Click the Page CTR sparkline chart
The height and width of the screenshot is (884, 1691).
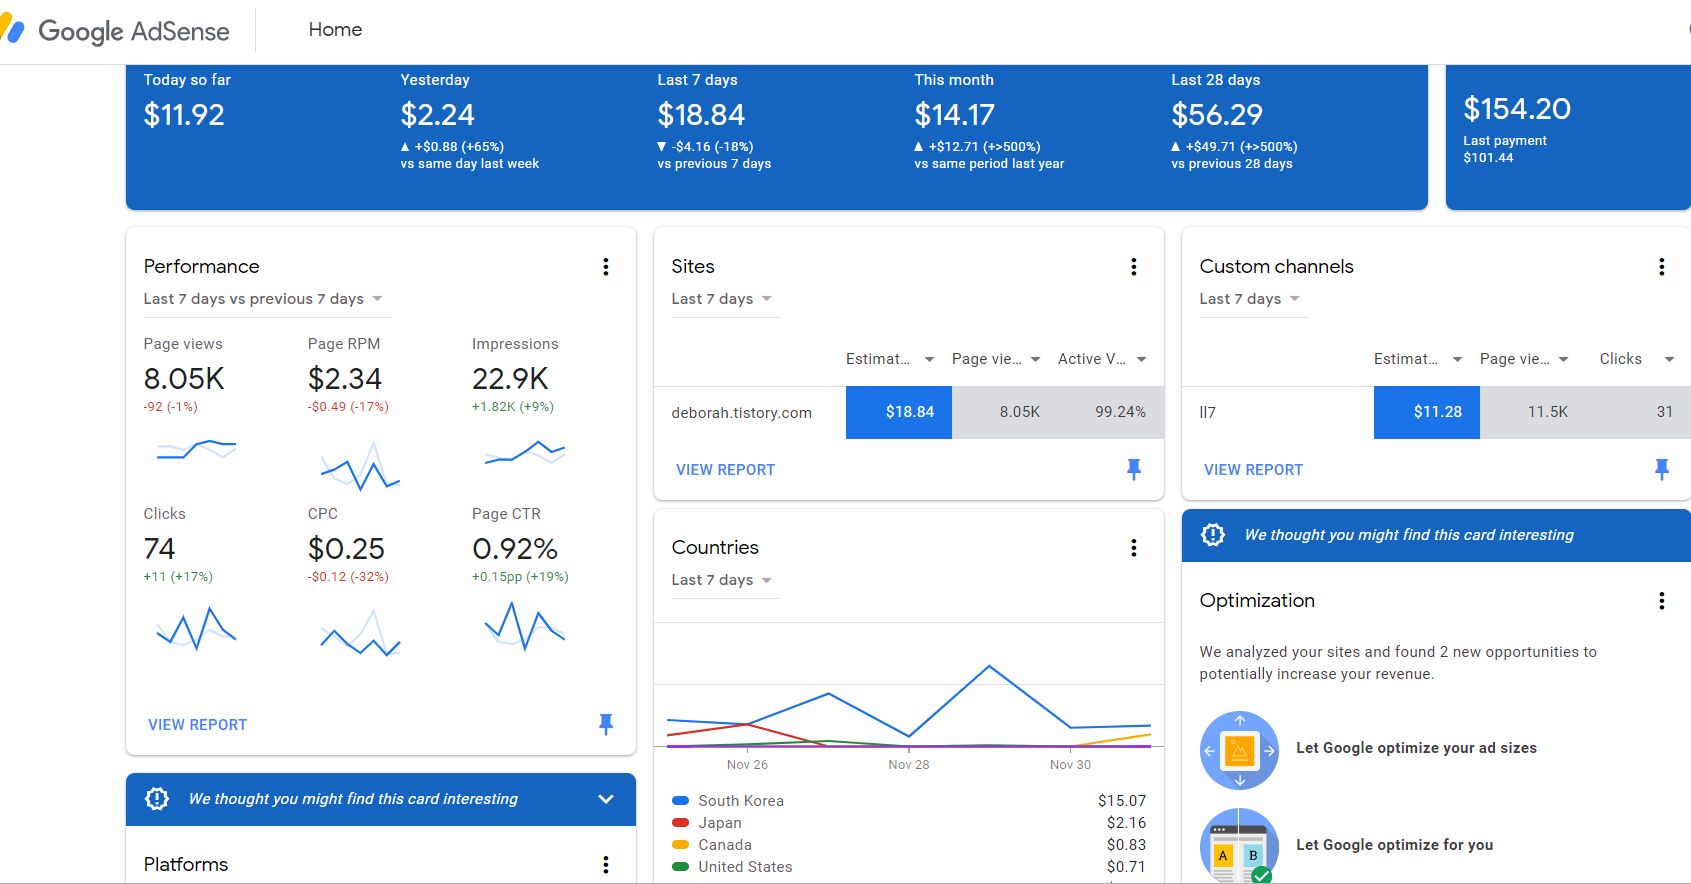click(x=524, y=626)
